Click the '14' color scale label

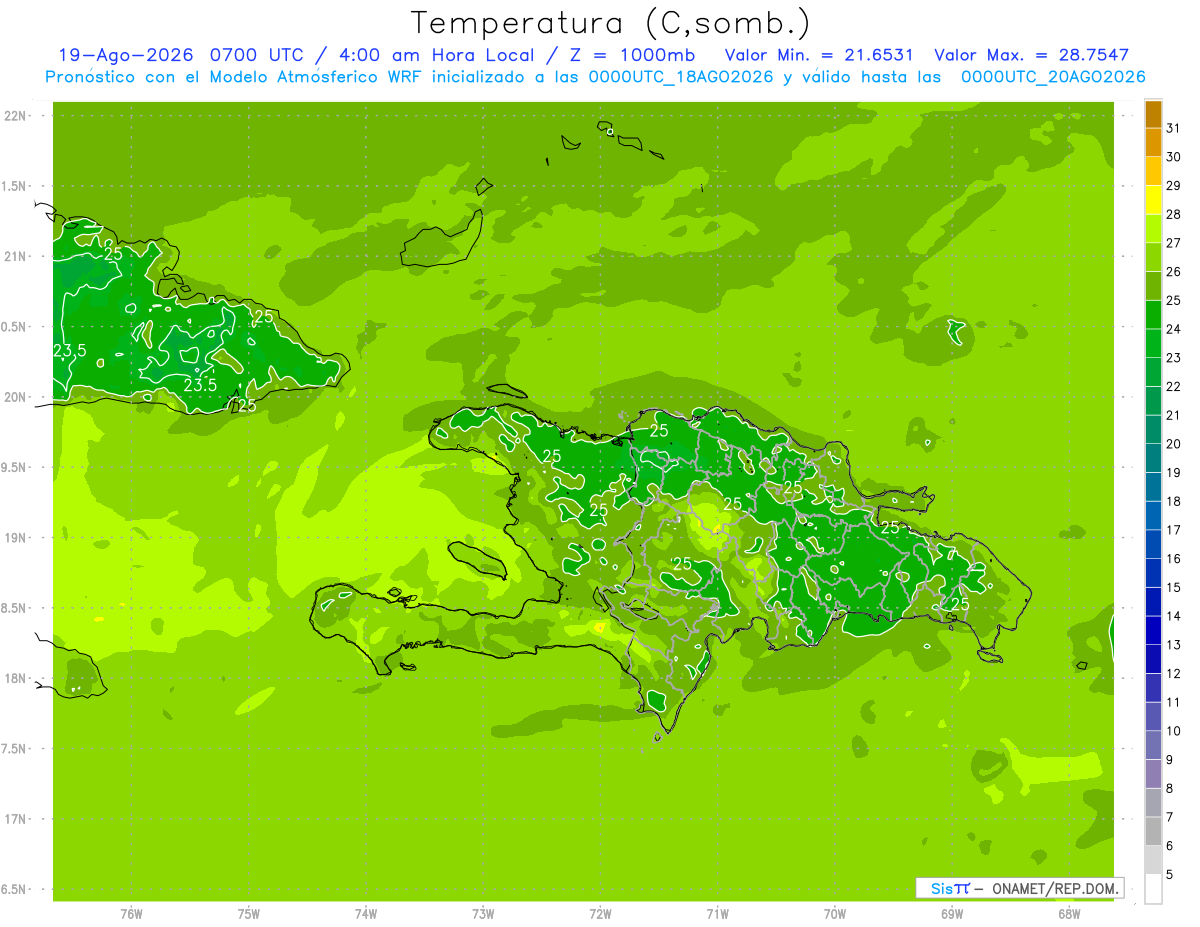[x=1174, y=616]
